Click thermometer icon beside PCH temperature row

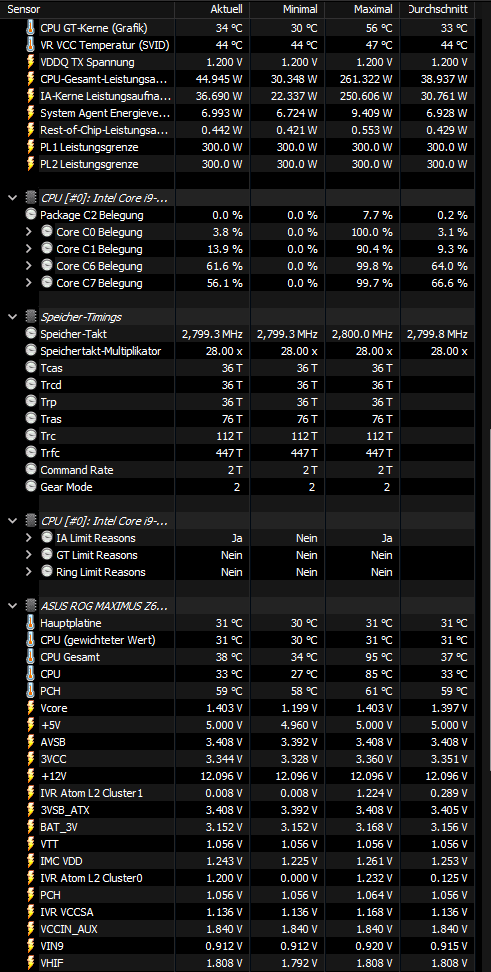[31, 690]
